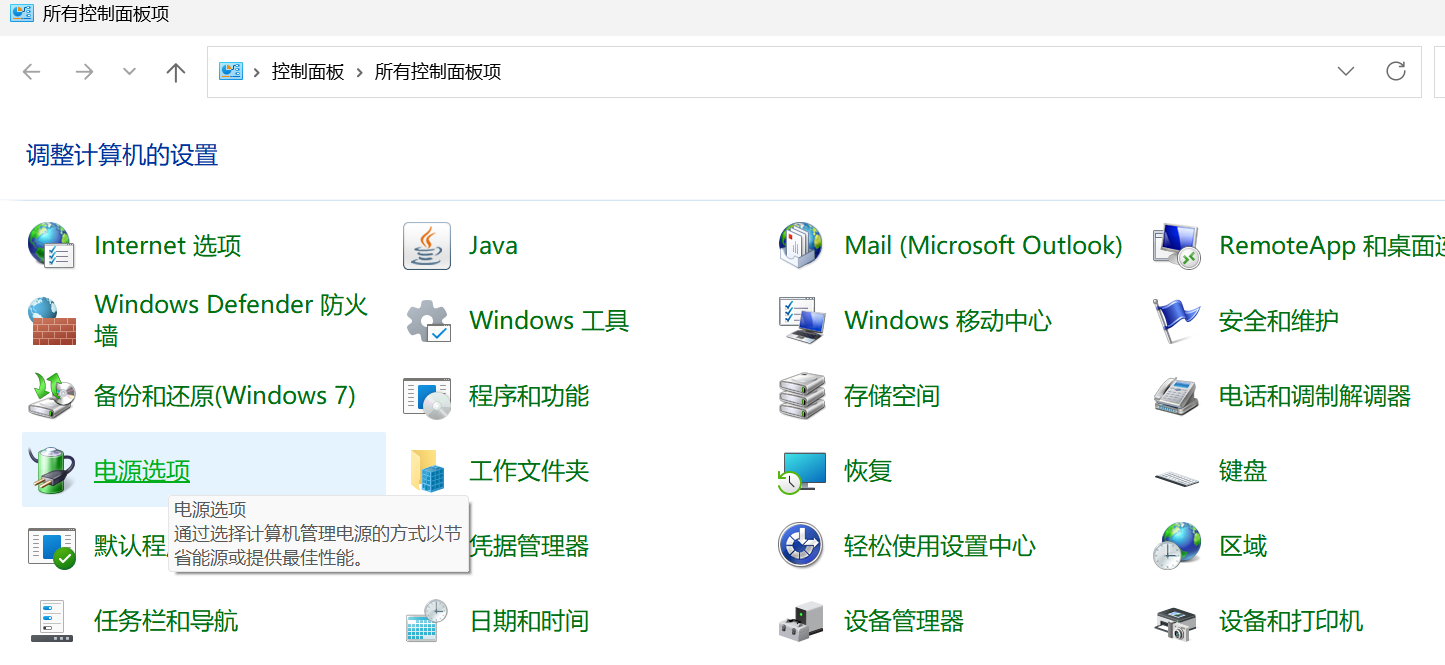The height and width of the screenshot is (665, 1445).
Task: Open the 存储空间 link
Action: click(x=892, y=396)
